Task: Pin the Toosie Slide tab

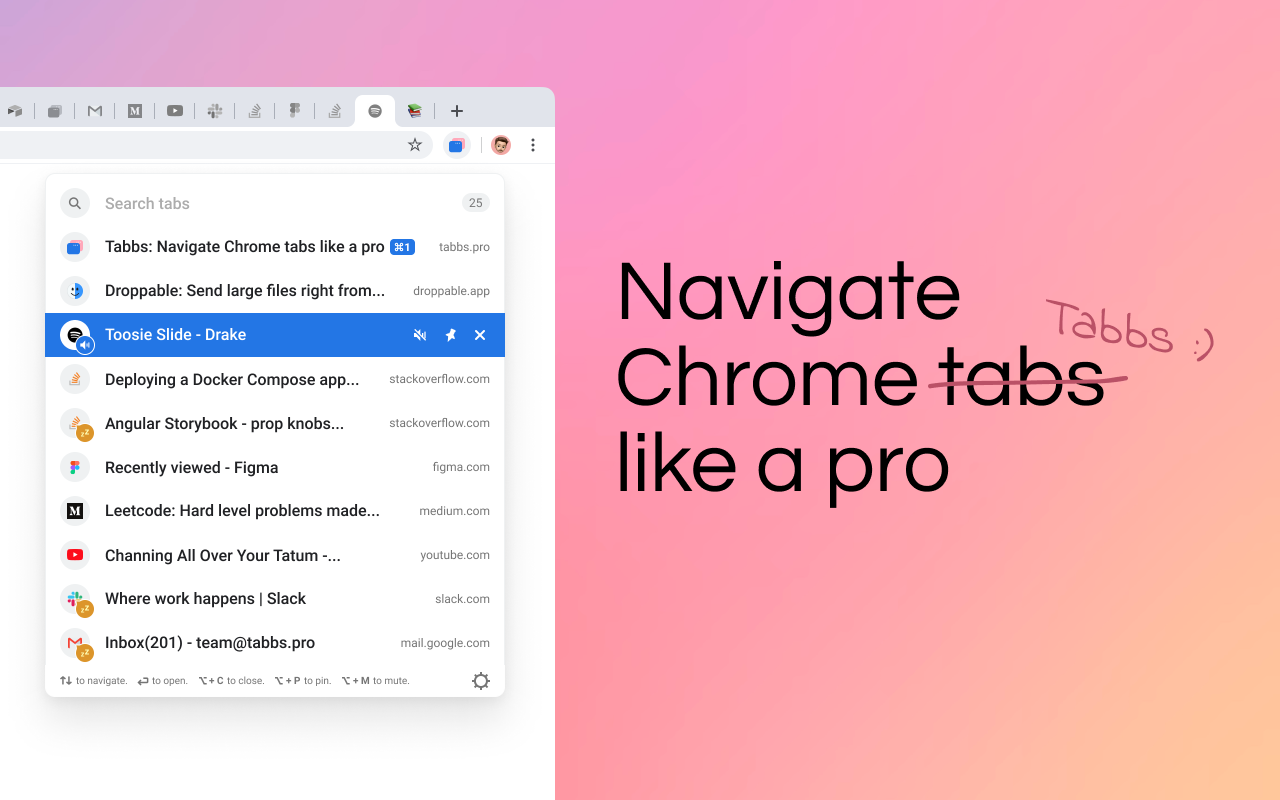Action: pos(450,335)
